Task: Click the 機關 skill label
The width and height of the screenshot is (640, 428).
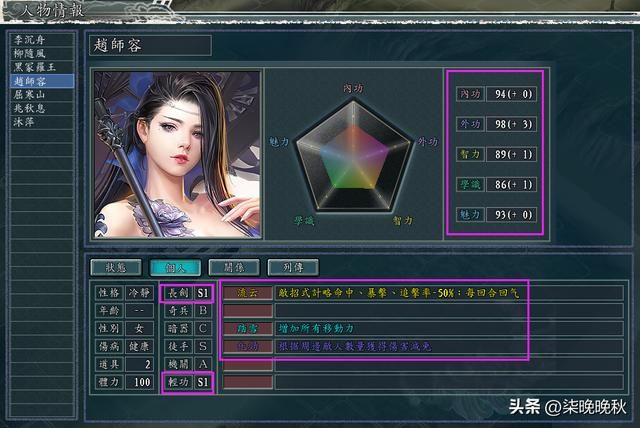Action: tap(178, 364)
